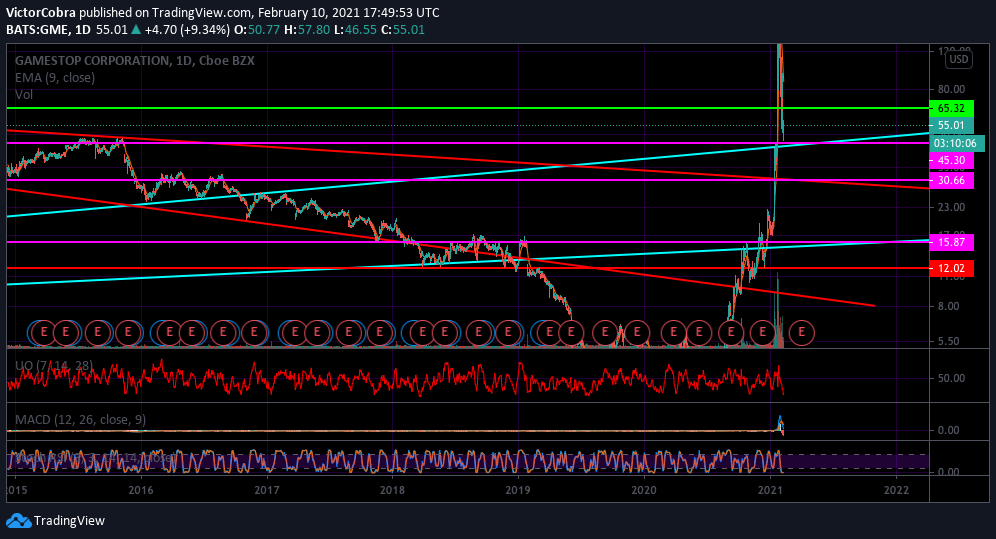Click the 2021 label on time axis
Screen dimensions: 996x539
click(x=770, y=489)
